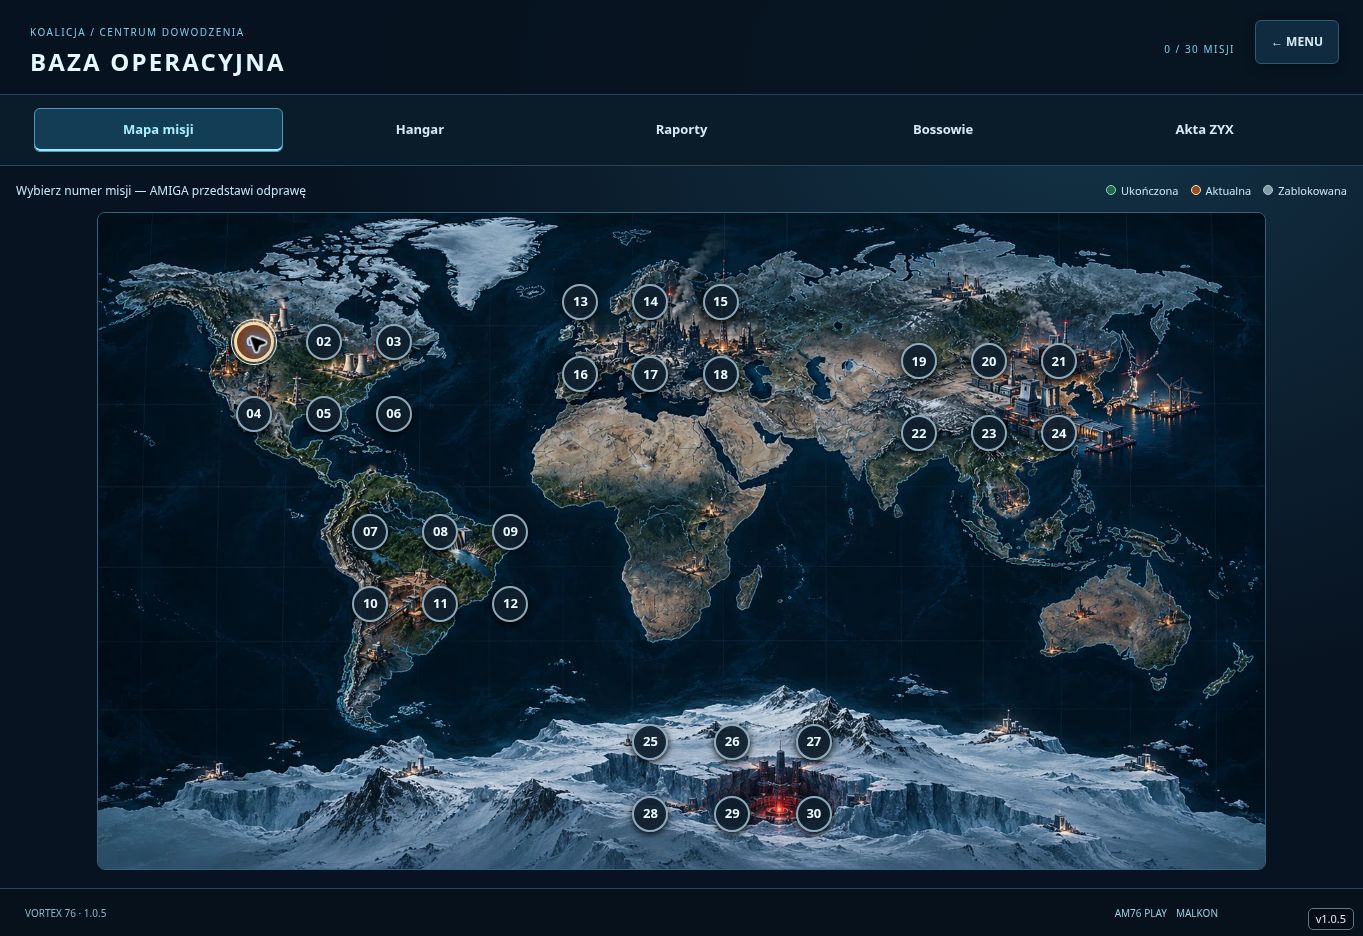This screenshot has height=936, width=1363.
Task: Select mission marker 06
Action: point(393,414)
